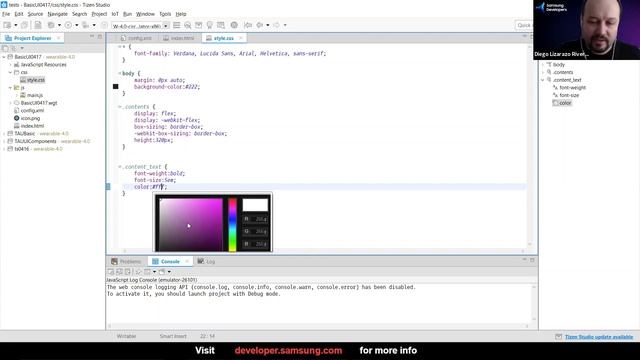640x360 pixels.
Task: Collapse the .content_text CSS rule fold
Action: [120, 167]
